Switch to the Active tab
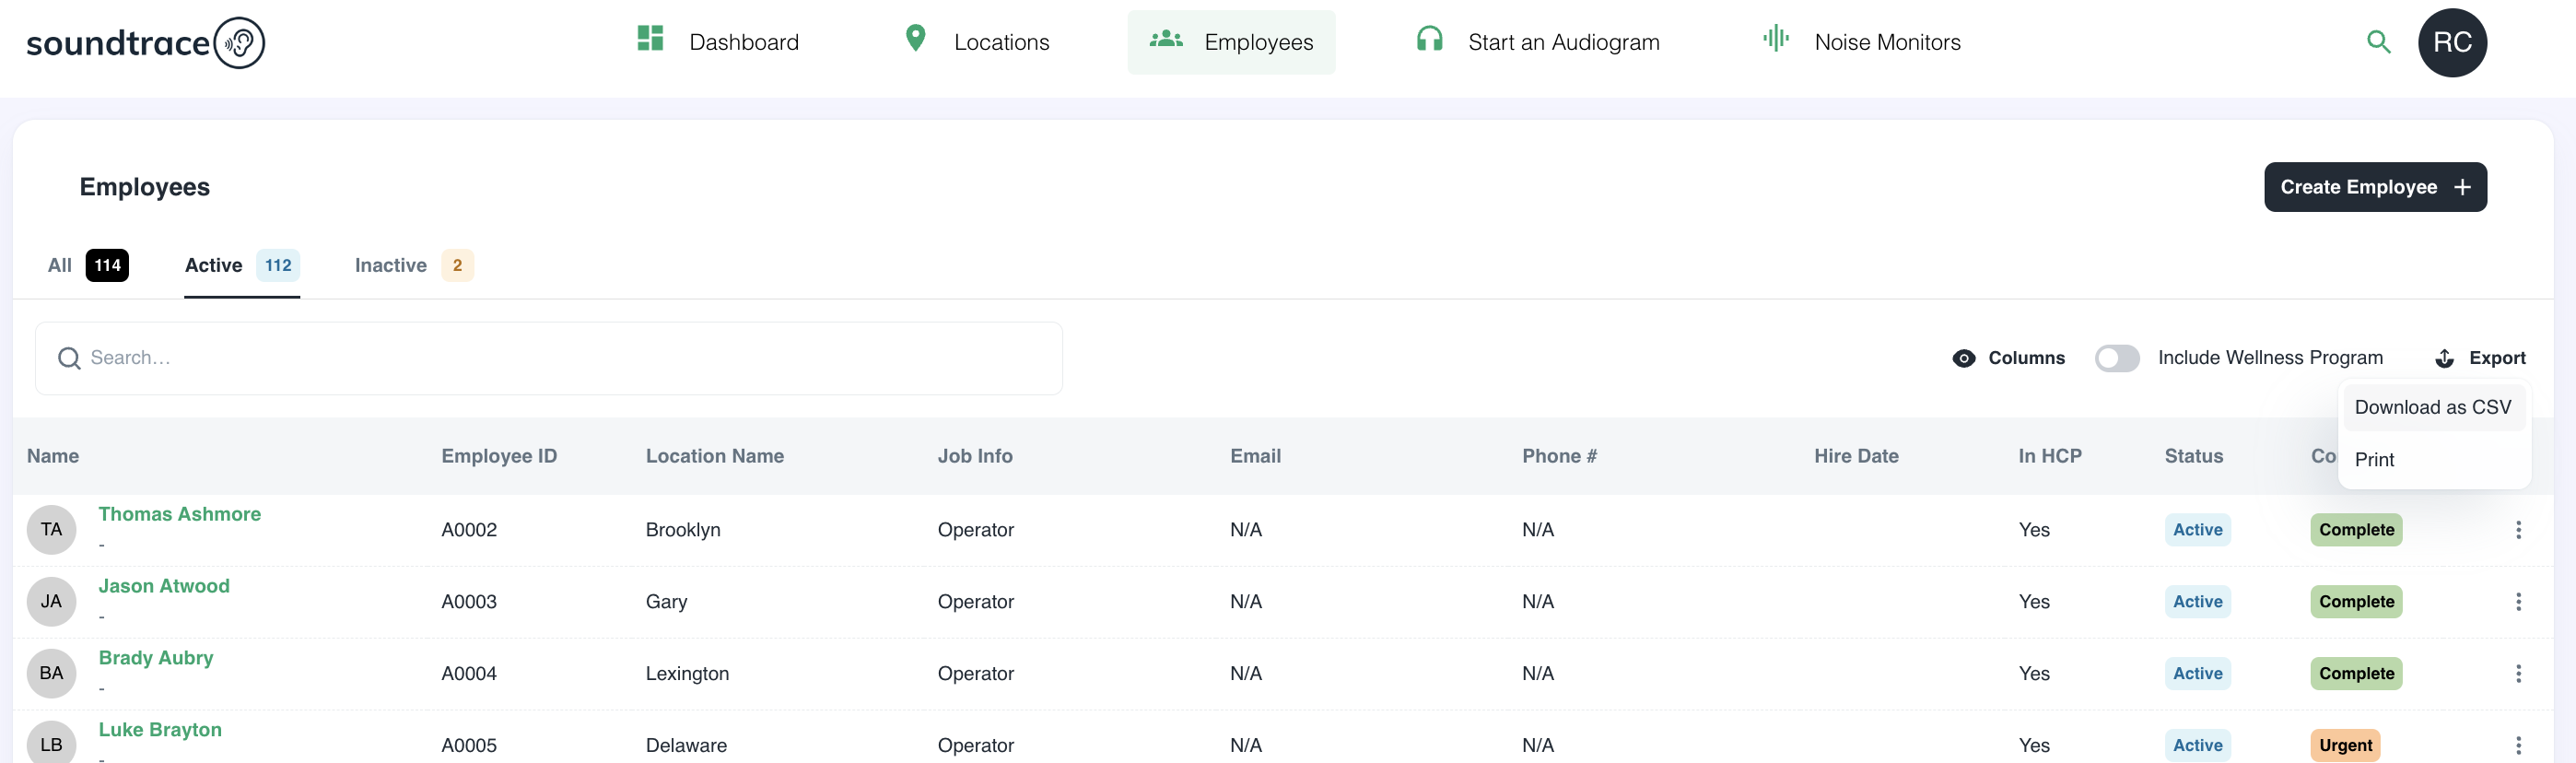The width and height of the screenshot is (2576, 763). tap(242, 266)
